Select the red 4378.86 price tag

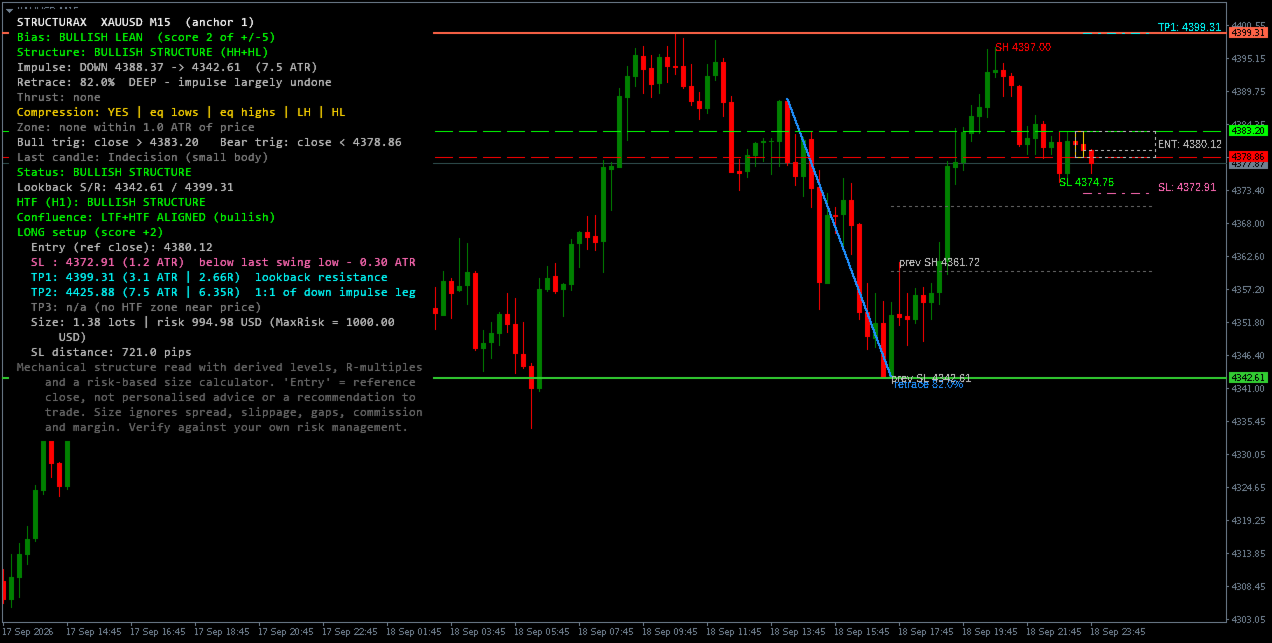coord(1248,157)
